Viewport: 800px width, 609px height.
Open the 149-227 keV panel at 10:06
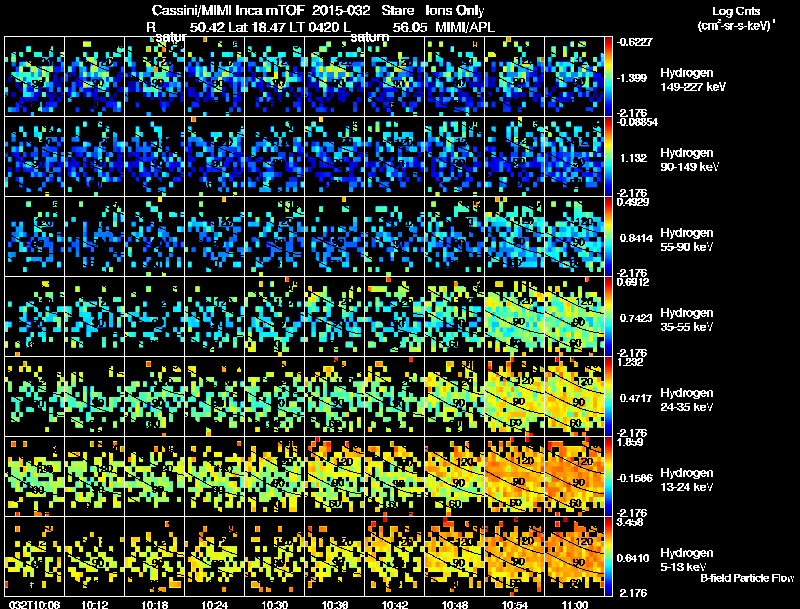coord(34,77)
